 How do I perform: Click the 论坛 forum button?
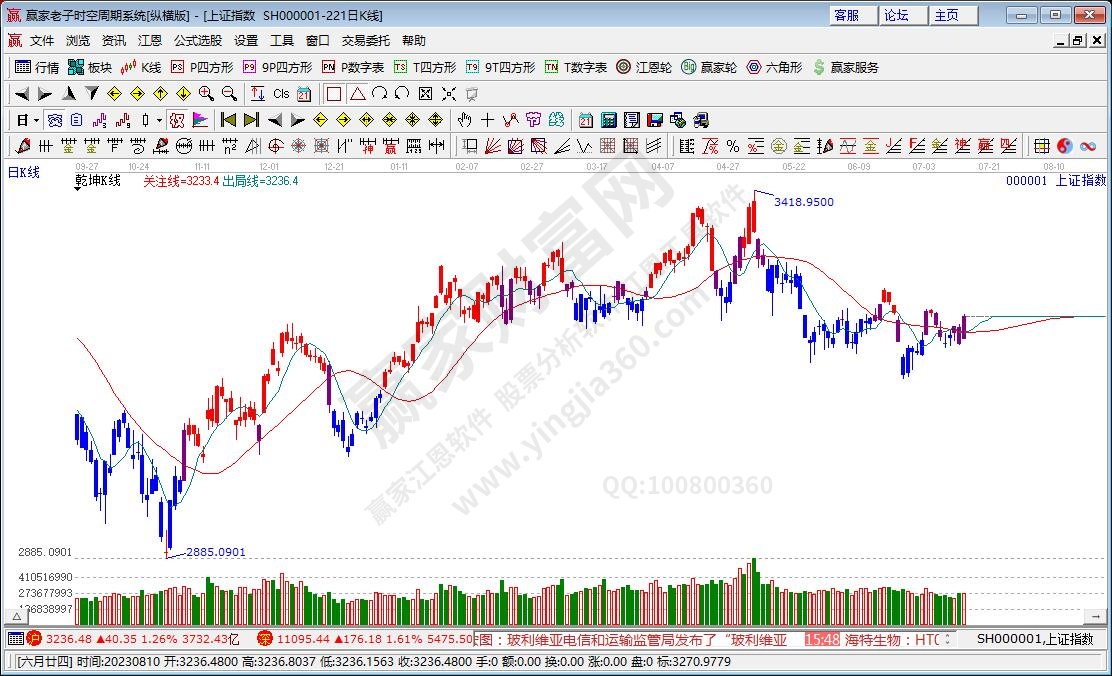pos(896,15)
